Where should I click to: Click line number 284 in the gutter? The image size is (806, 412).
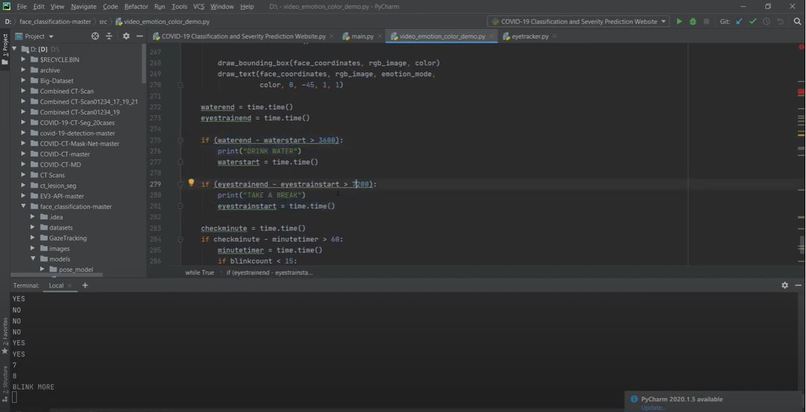click(x=155, y=239)
